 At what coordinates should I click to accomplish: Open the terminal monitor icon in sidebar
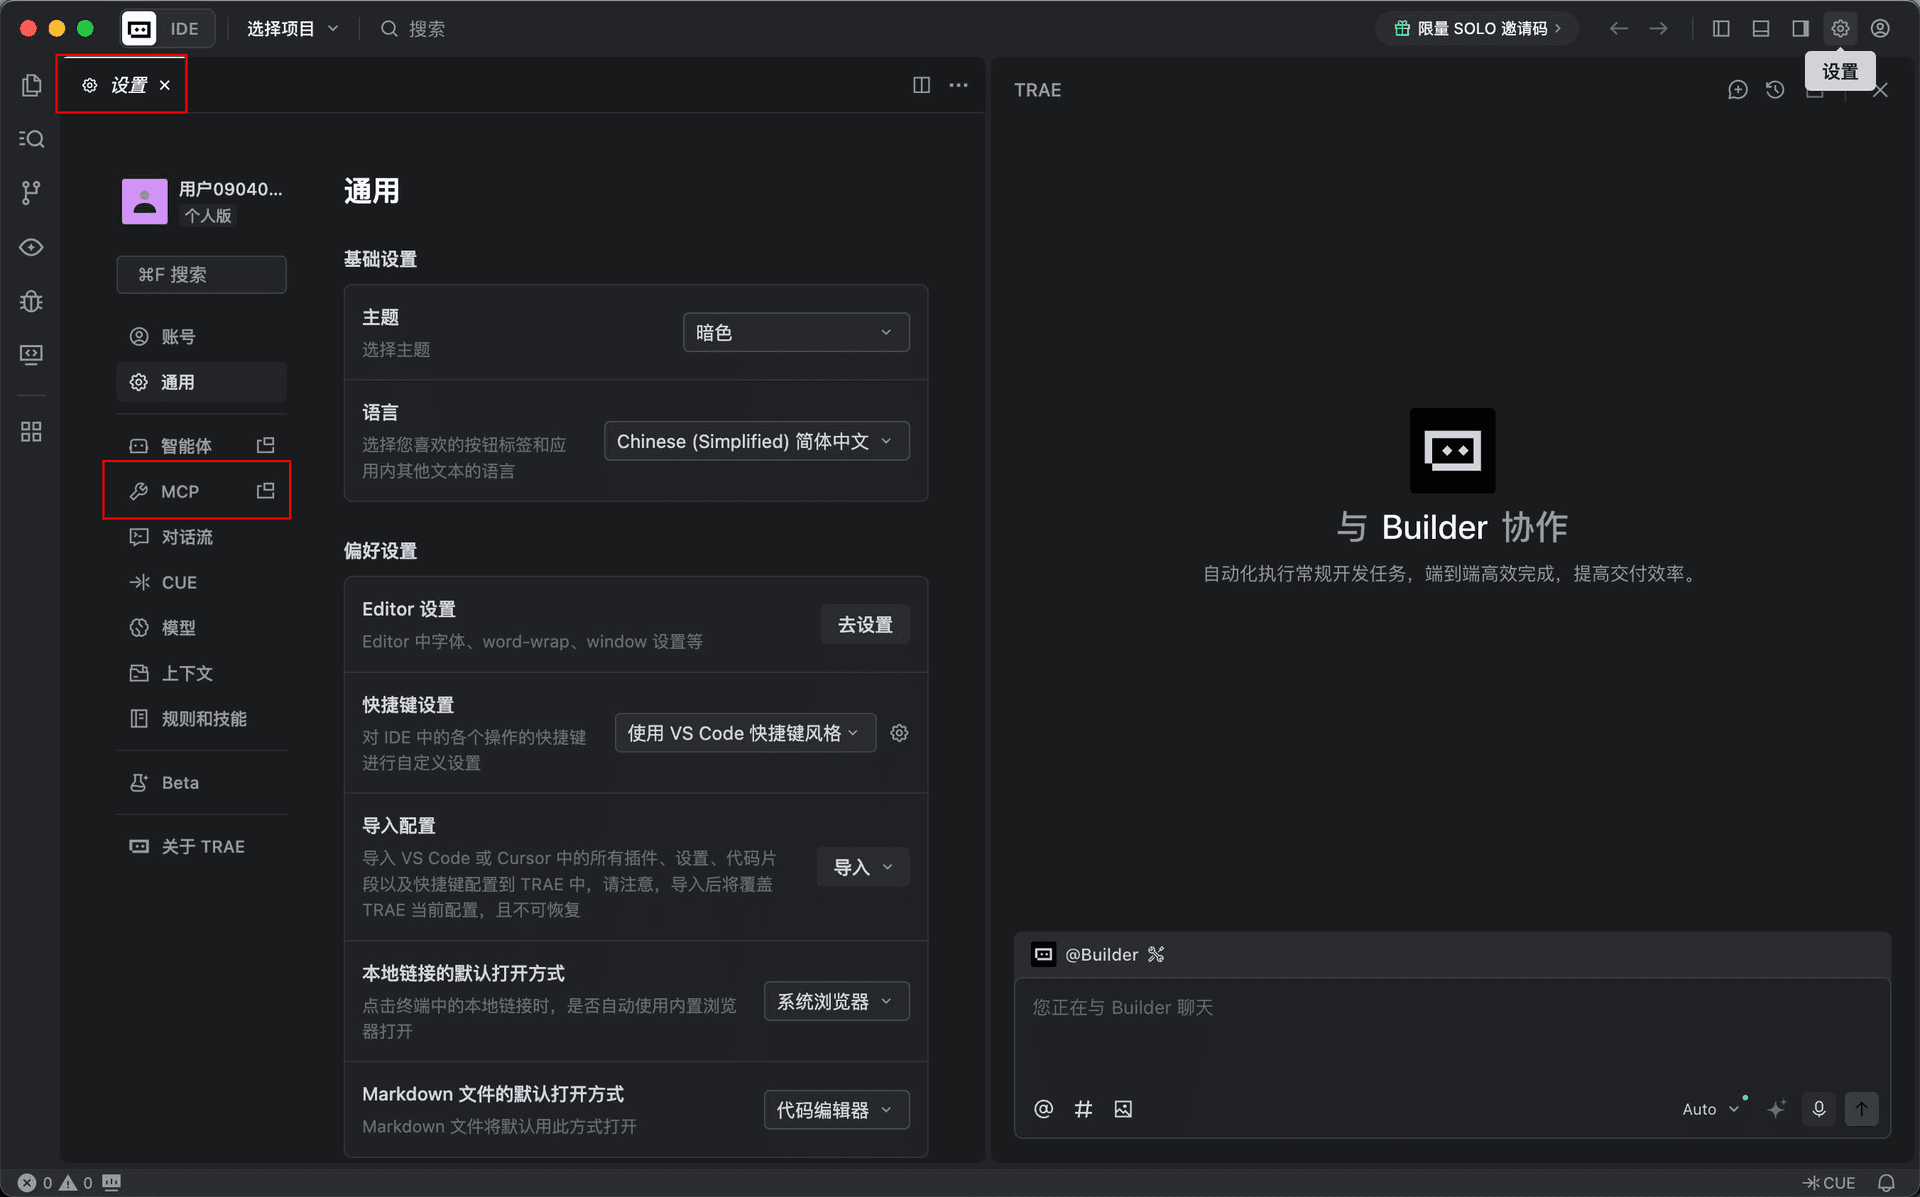click(31, 354)
